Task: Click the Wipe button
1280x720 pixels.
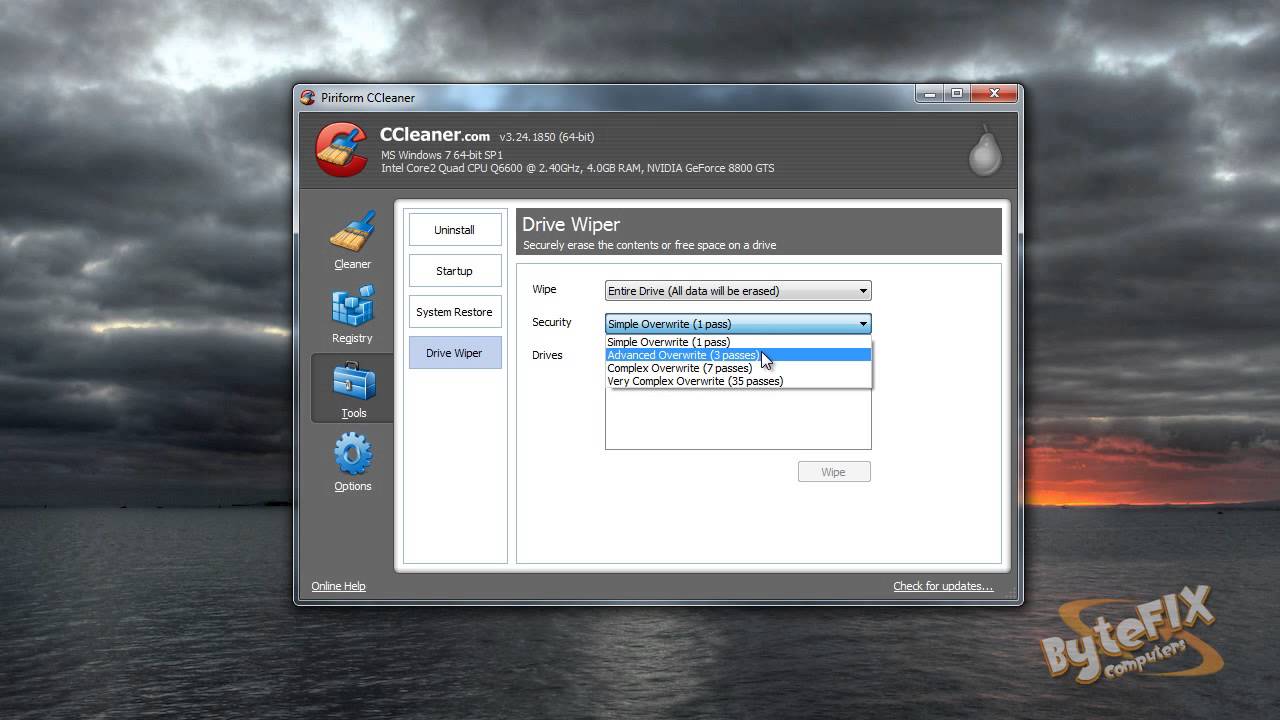Action: (x=834, y=472)
